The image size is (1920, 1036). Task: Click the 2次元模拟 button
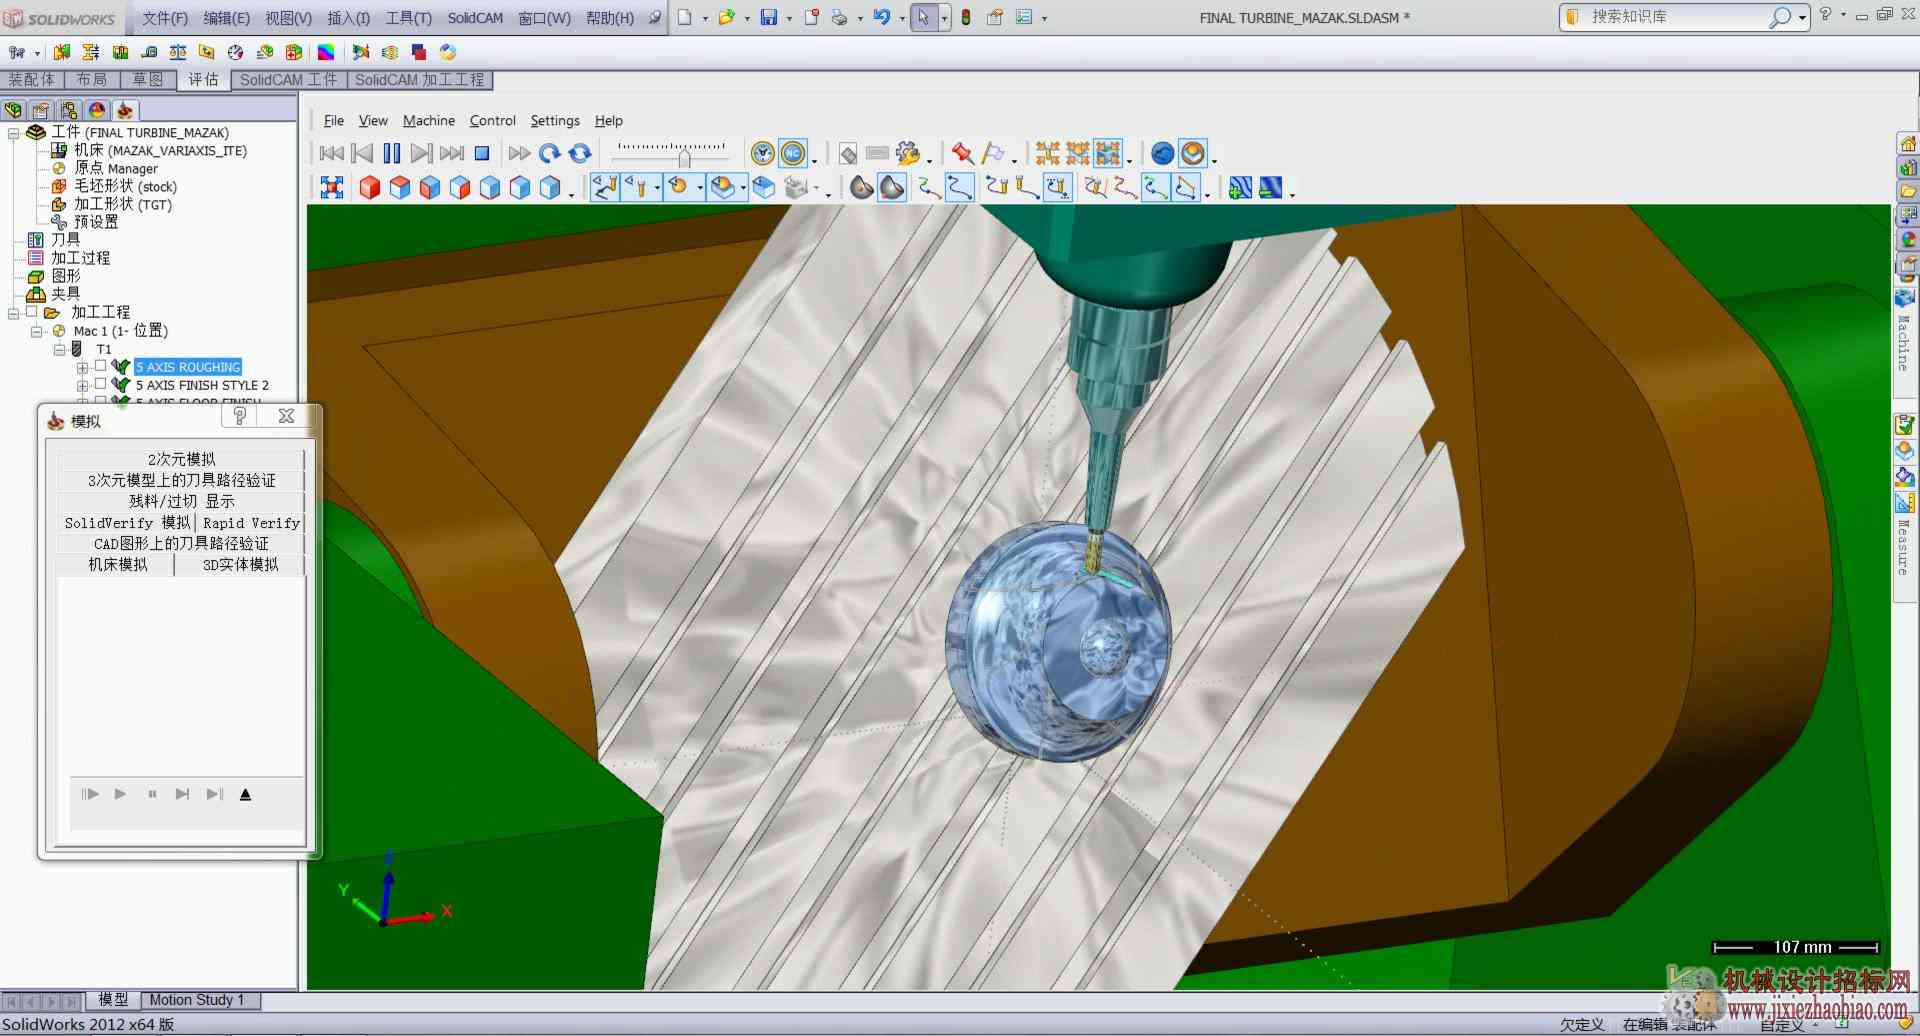[181, 459]
